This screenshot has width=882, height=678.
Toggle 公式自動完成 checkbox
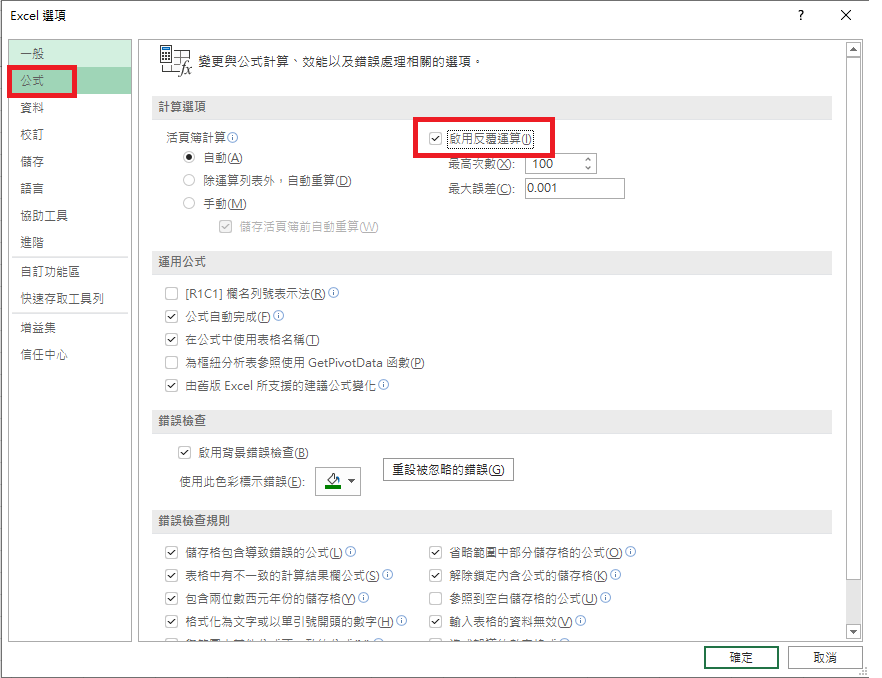[172, 317]
